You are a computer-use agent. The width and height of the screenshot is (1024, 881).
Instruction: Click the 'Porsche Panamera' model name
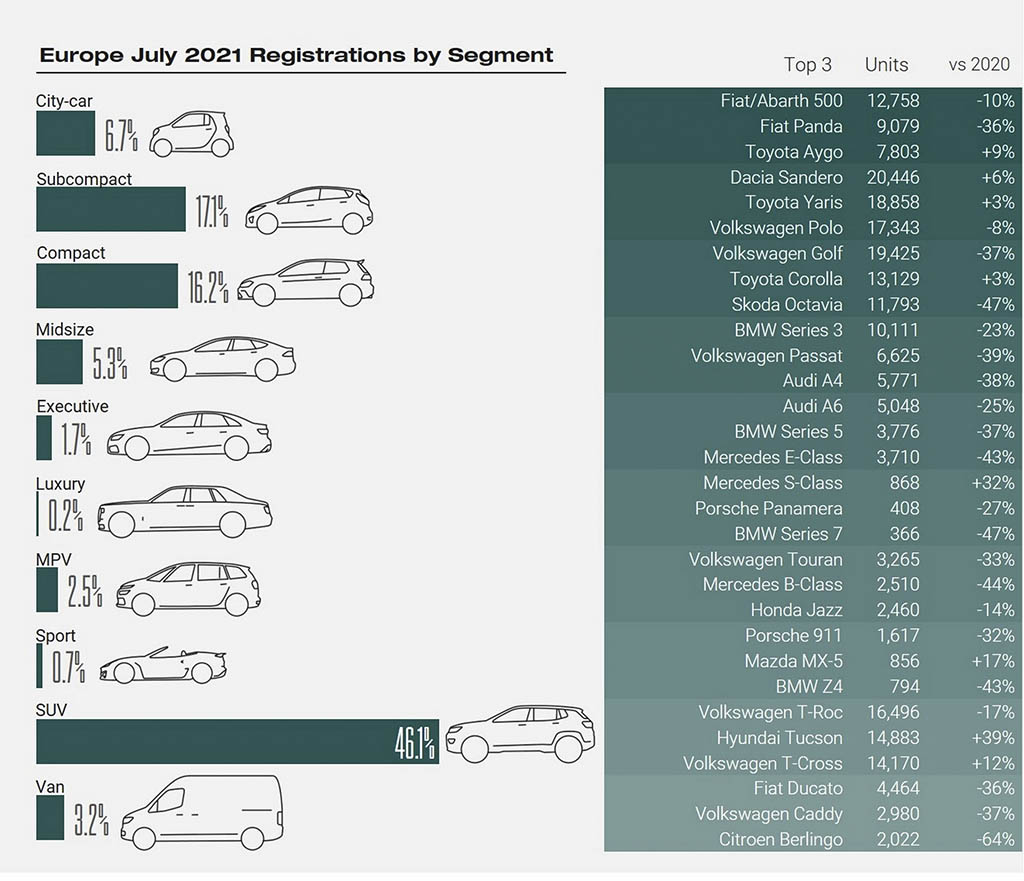point(769,508)
